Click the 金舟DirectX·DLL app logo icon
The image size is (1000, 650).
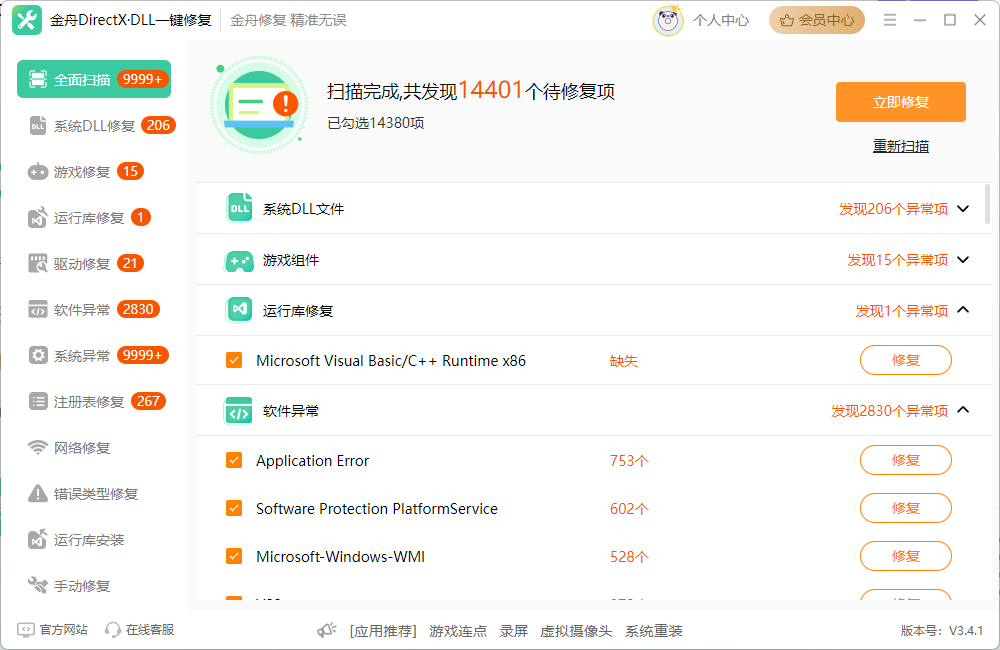coord(27,20)
